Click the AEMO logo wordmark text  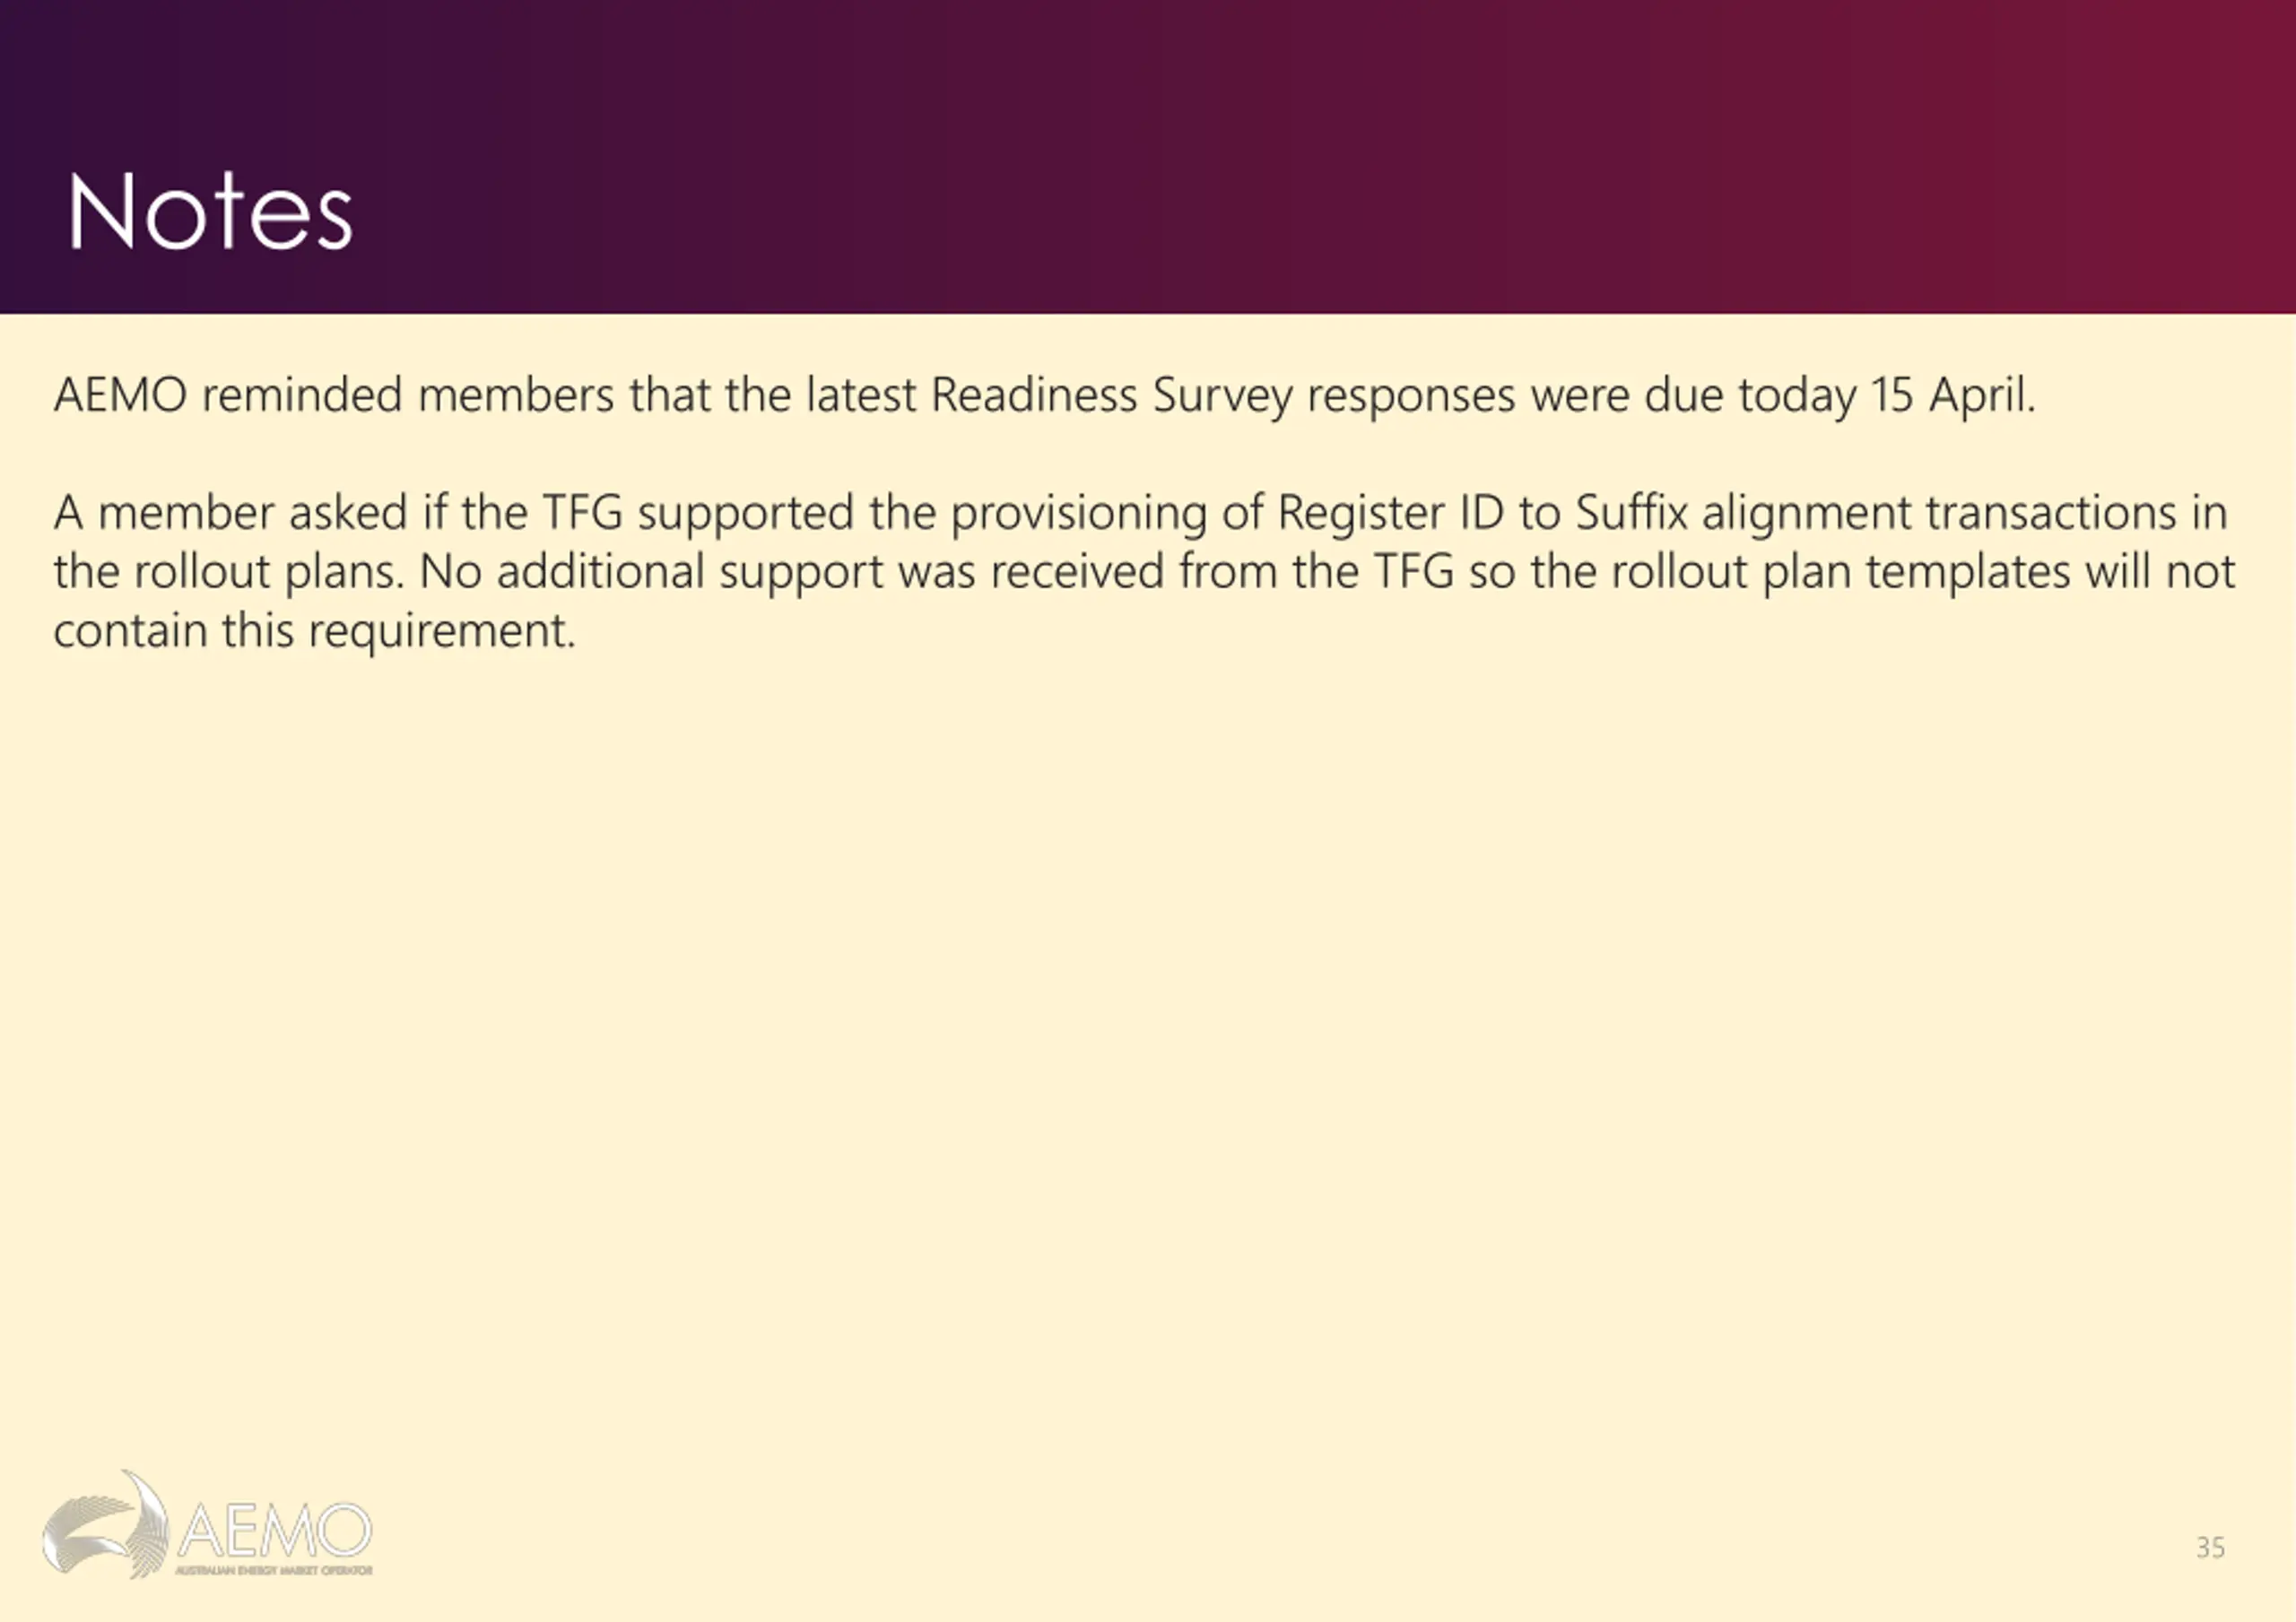[275, 1530]
